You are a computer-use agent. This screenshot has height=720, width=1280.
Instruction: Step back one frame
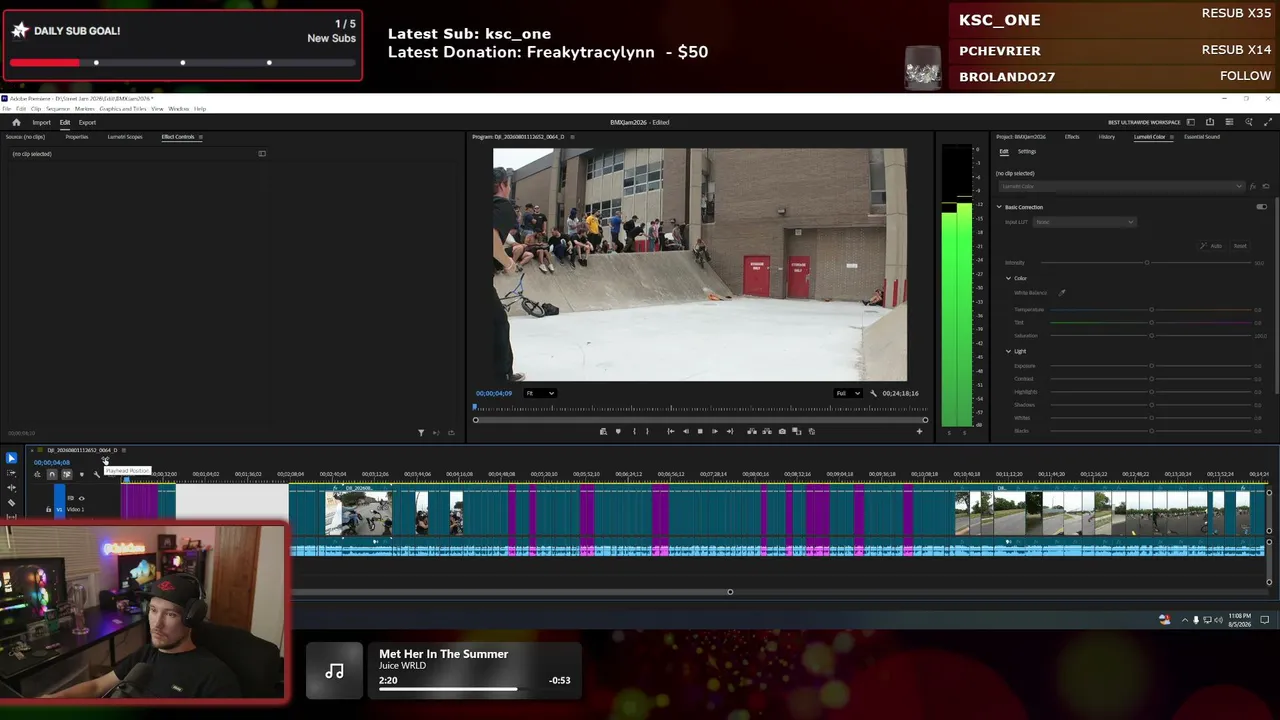click(x=685, y=431)
